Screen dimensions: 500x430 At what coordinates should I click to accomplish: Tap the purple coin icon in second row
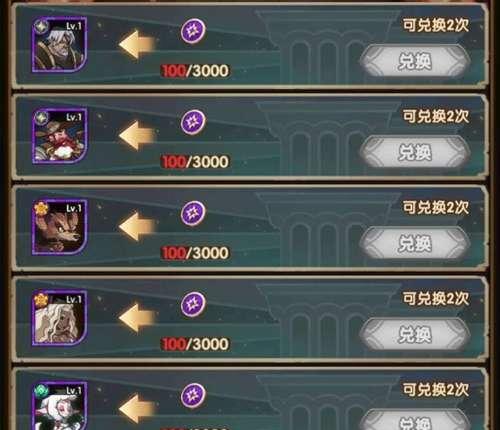(193, 122)
